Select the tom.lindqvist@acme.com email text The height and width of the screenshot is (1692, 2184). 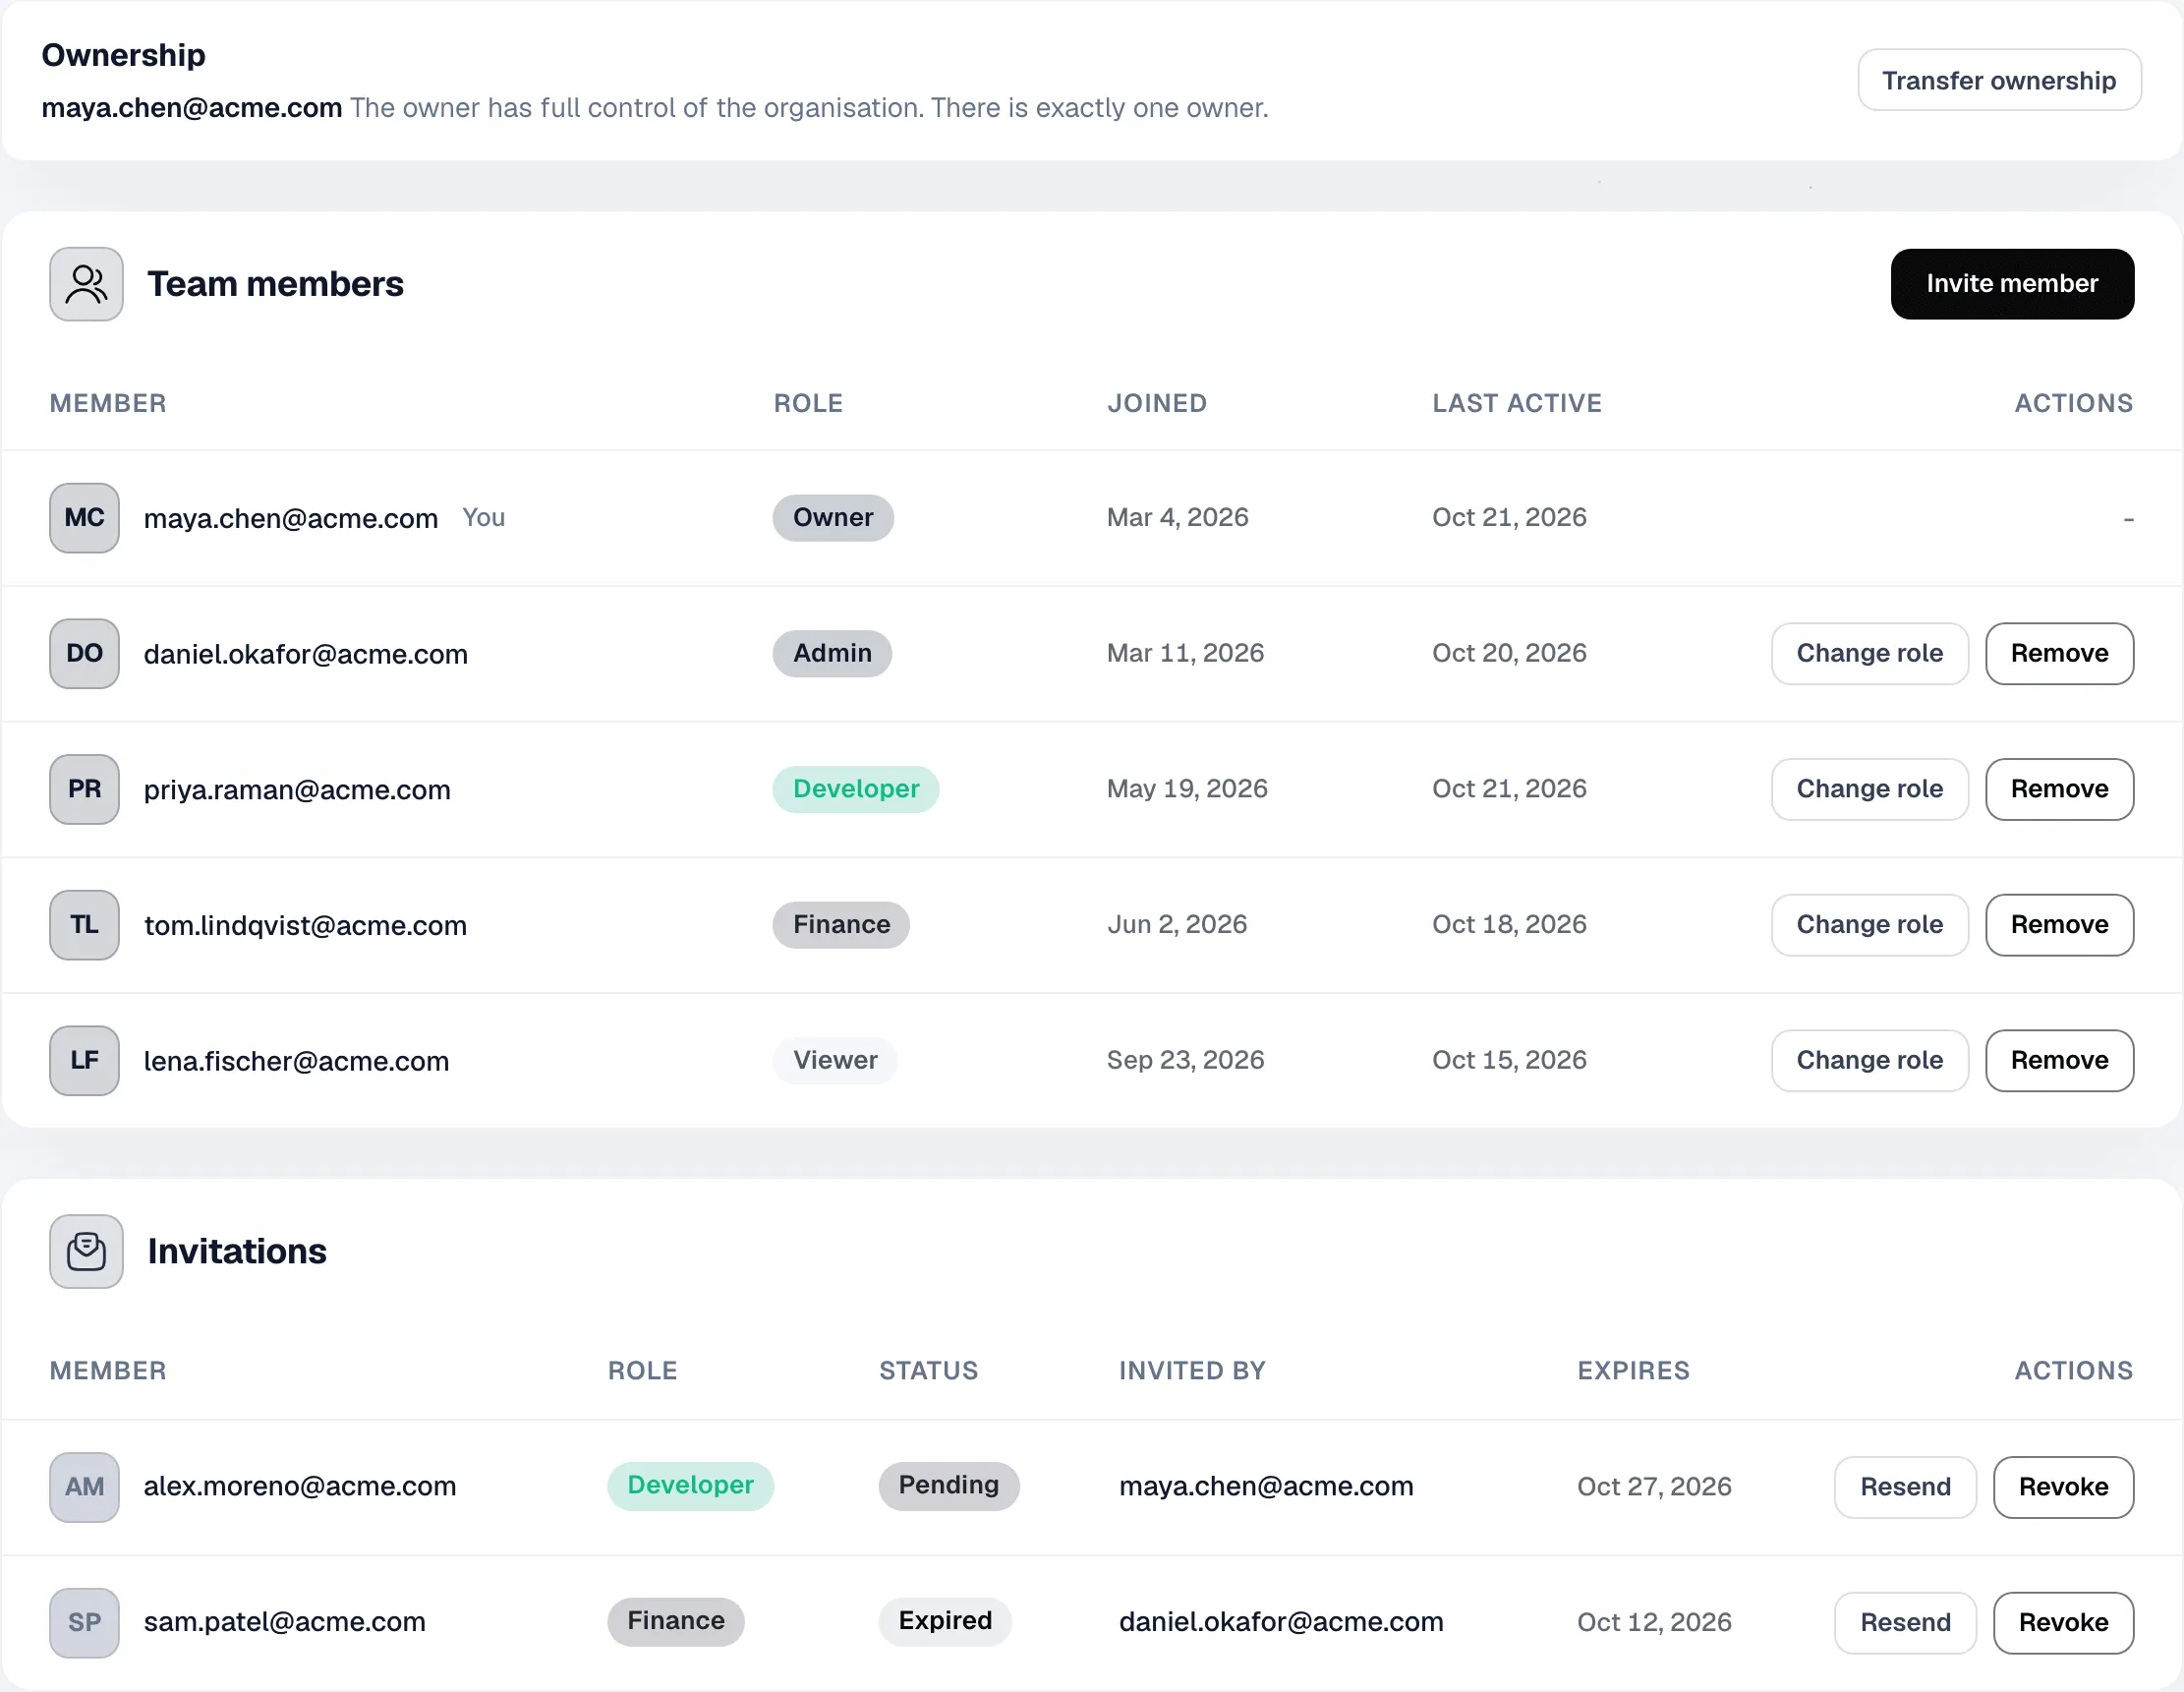(x=305, y=925)
